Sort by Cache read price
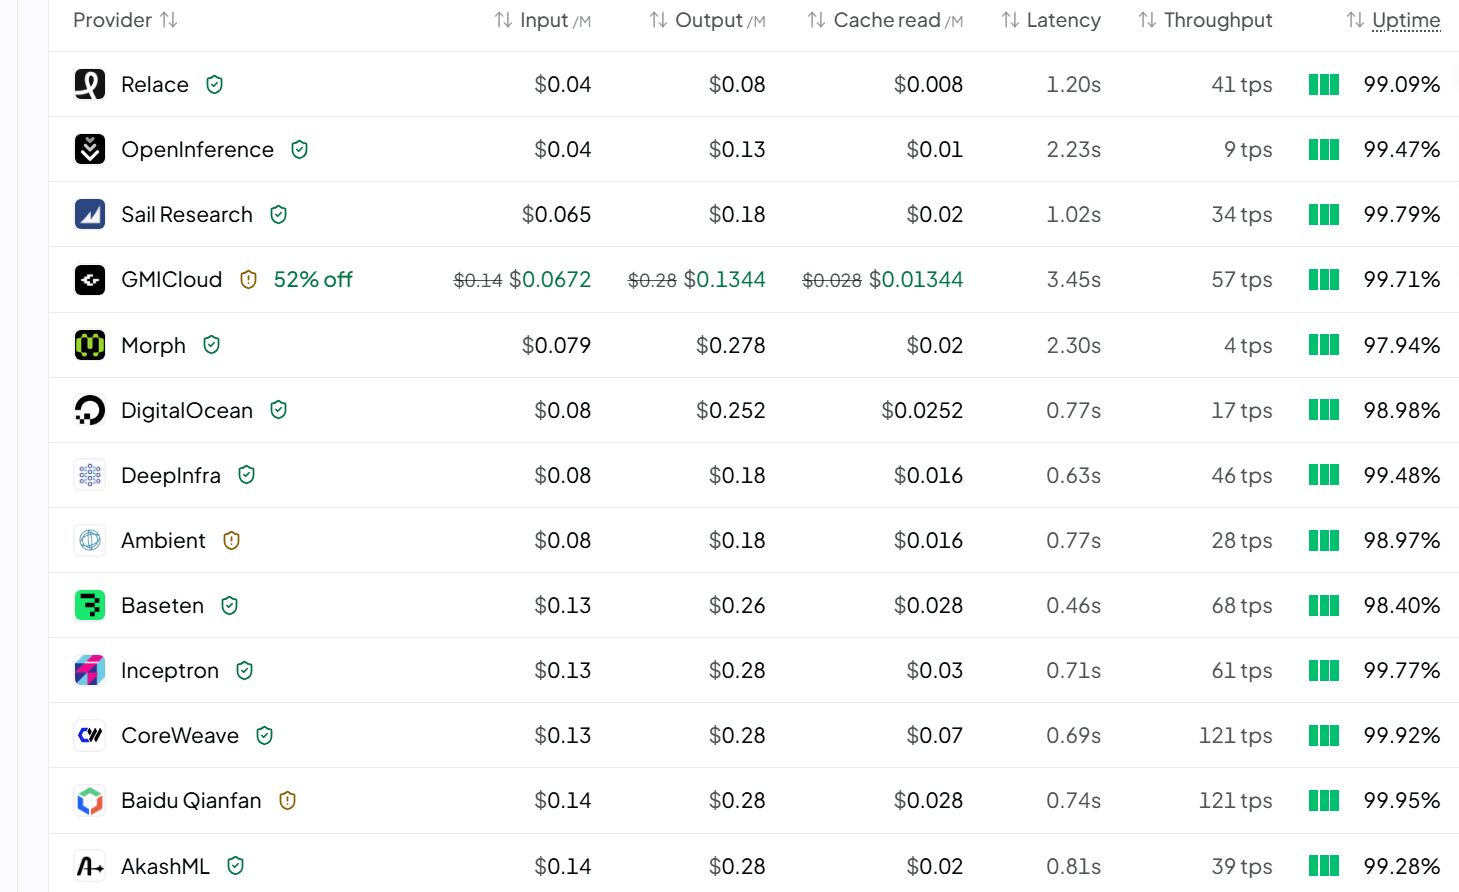This screenshot has width=1459, height=892. coord(885,20)
